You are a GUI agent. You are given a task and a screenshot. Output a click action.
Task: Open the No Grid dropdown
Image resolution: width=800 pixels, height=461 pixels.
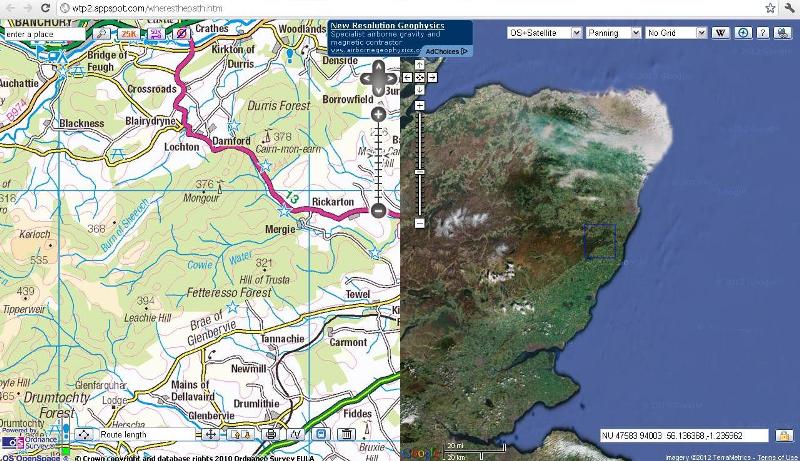[676, 33]
